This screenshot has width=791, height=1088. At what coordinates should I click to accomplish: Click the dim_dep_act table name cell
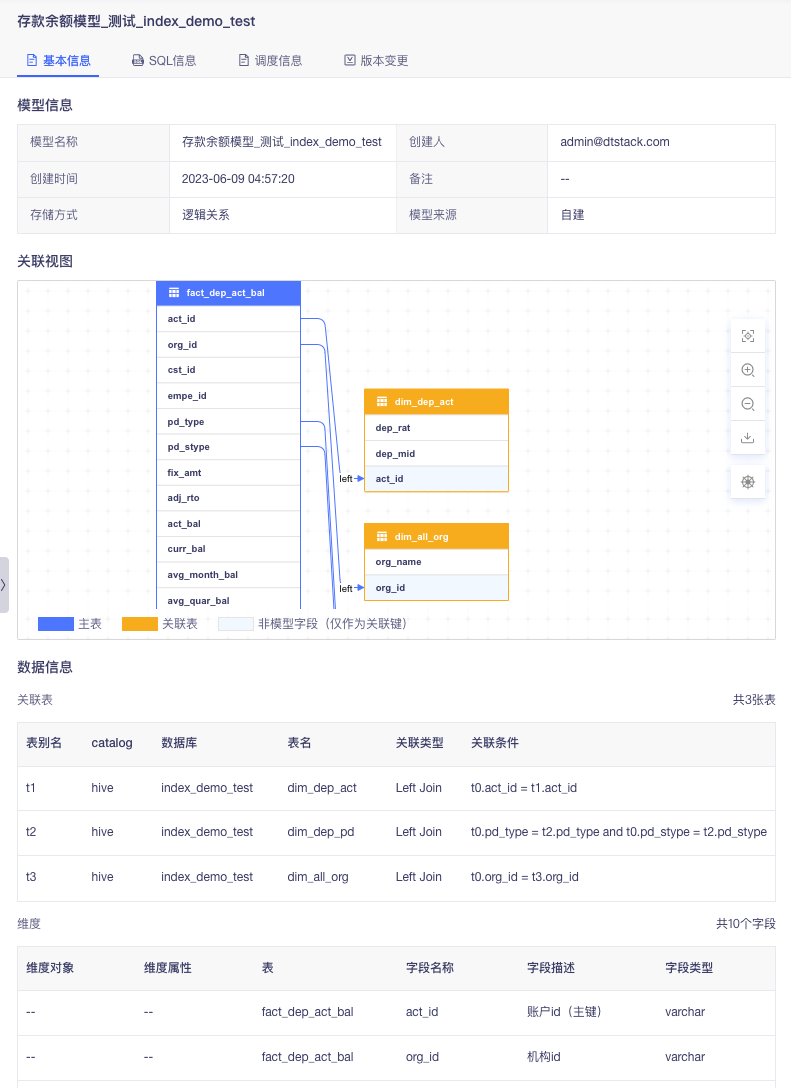coord(322,788)
